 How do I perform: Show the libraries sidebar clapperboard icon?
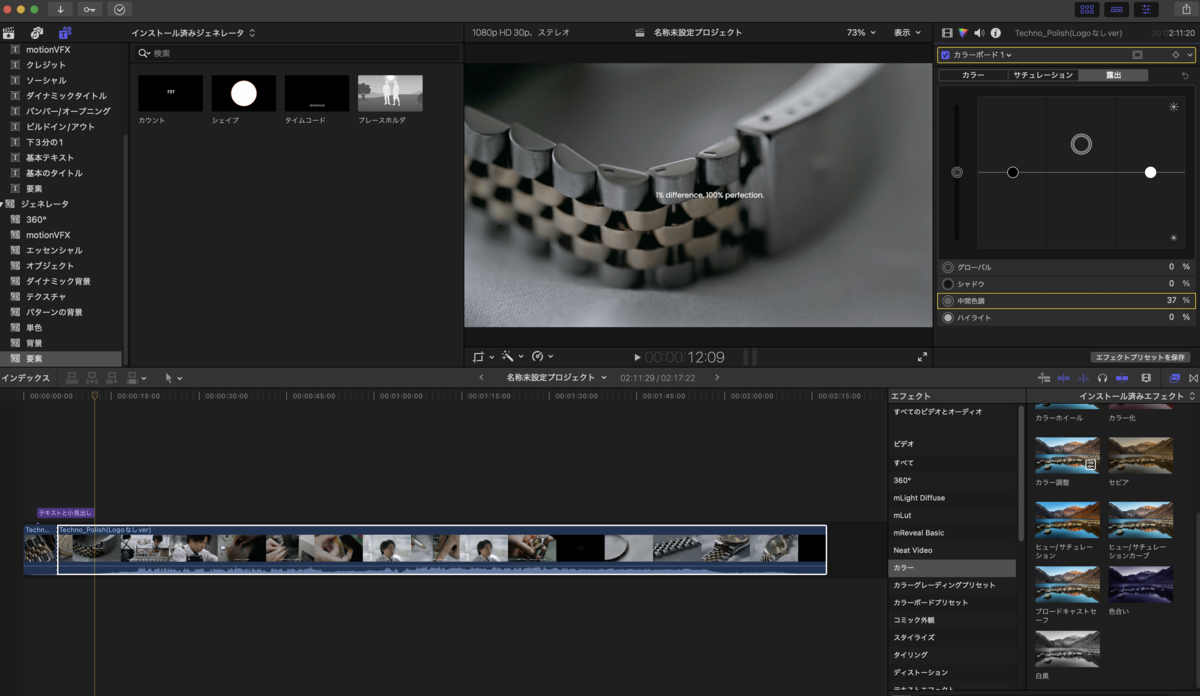pos(10,33)
